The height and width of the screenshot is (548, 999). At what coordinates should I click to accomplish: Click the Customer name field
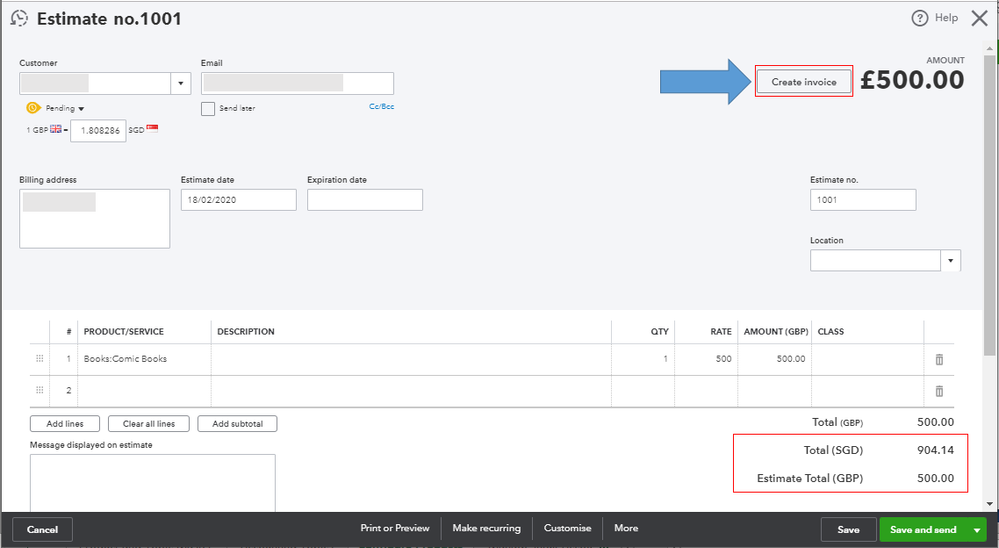(x=95, y=83)
